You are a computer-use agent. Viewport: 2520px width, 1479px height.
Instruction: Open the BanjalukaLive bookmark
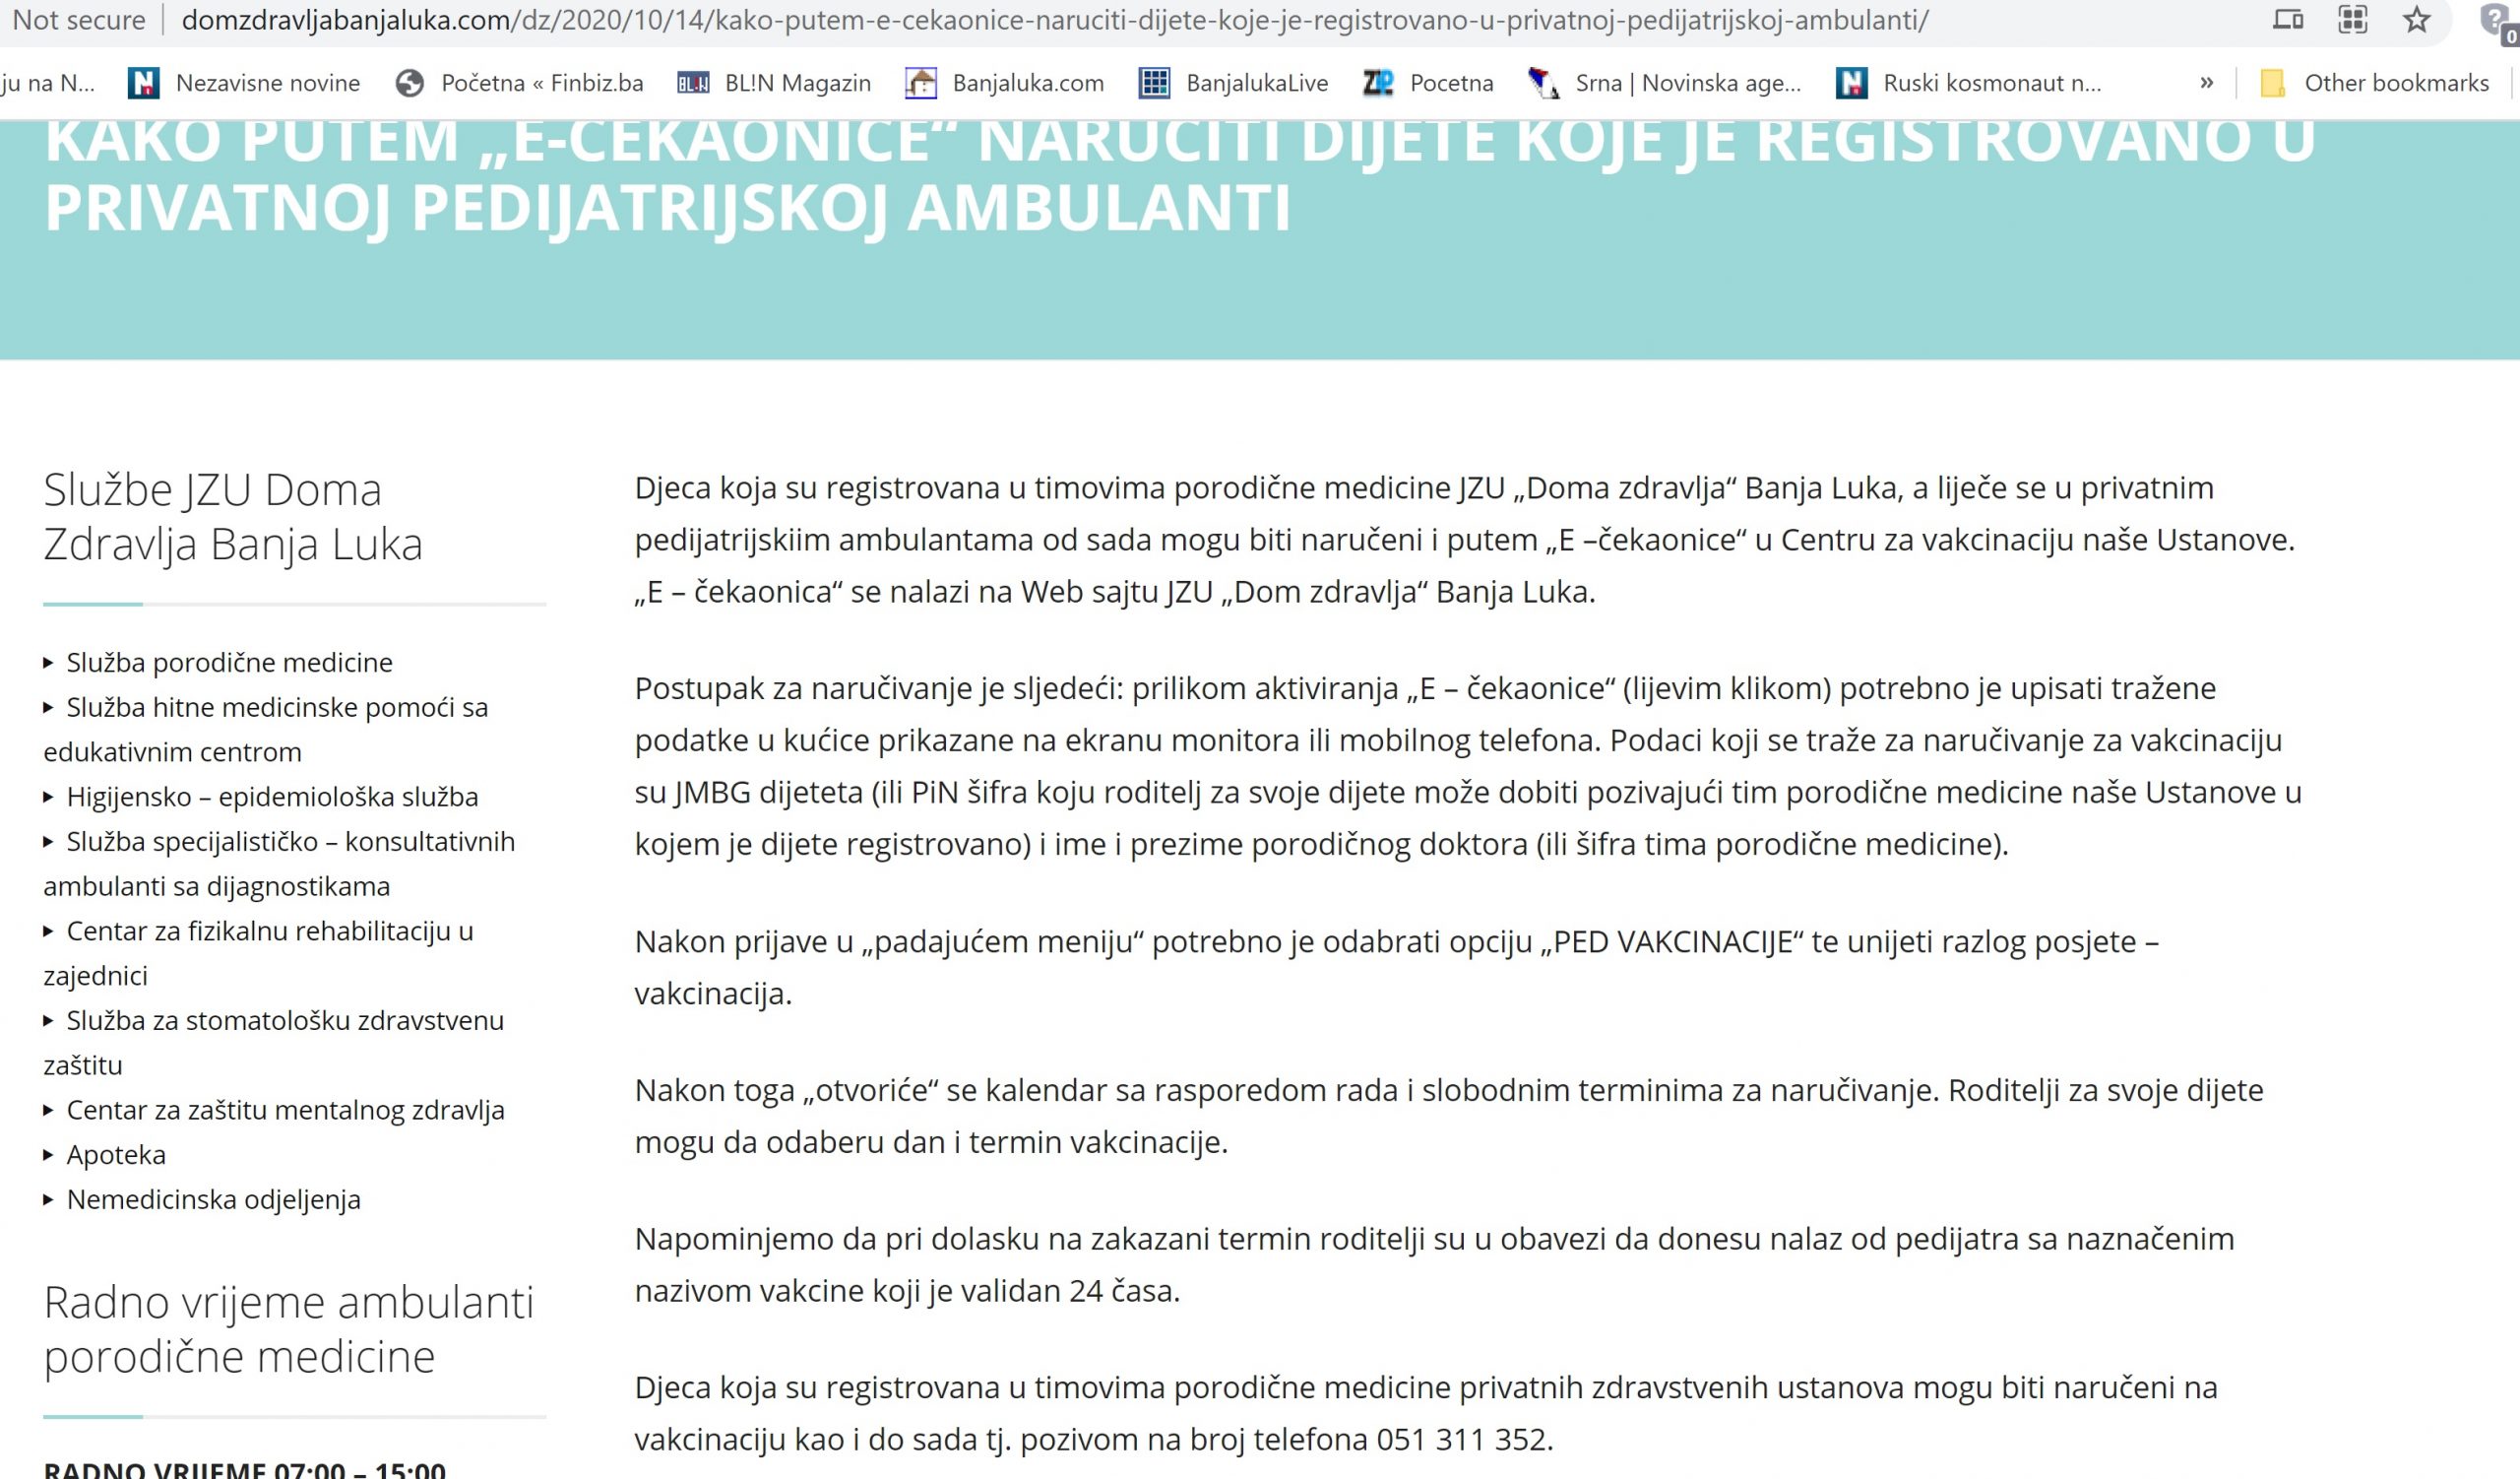tap(1234, 83)
